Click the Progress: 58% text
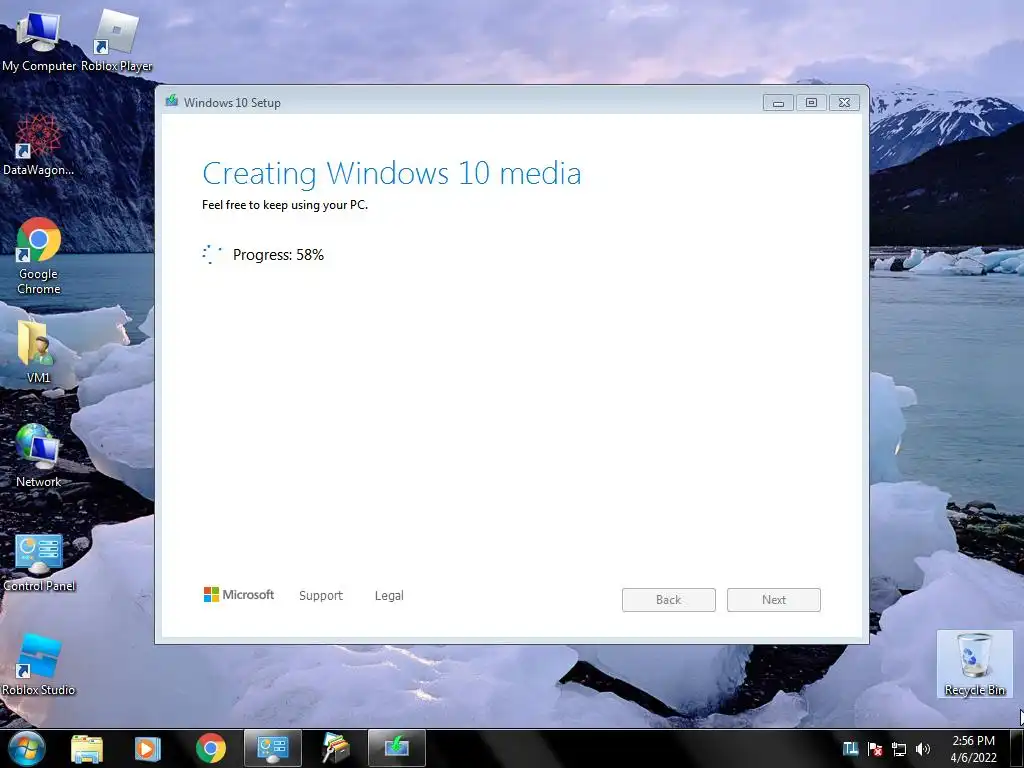Viewport: 1024px width, 768px height. click(278, 255)
